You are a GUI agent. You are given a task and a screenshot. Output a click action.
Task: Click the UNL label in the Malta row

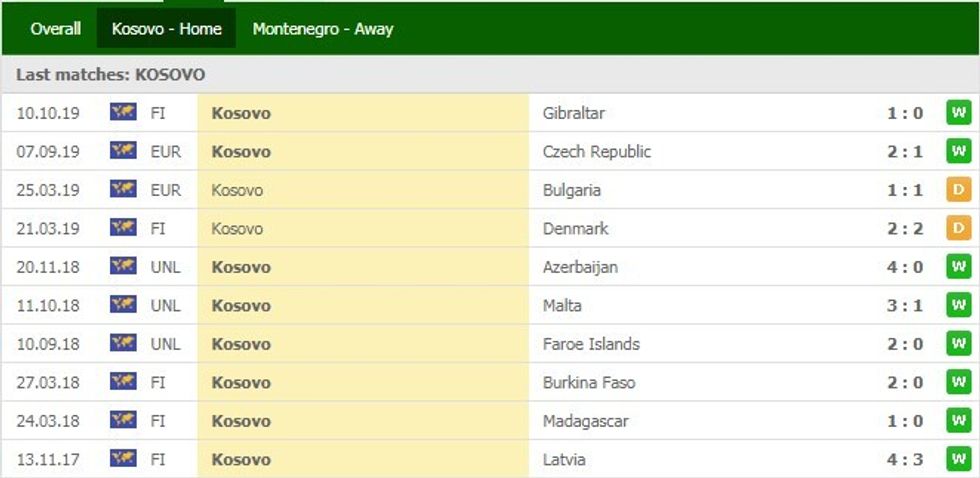tap(165, 306)
